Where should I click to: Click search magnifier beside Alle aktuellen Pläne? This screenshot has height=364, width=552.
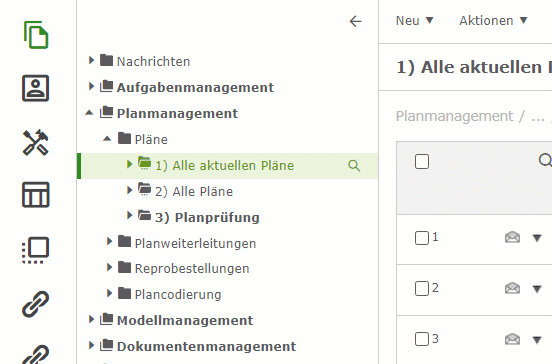354,165
